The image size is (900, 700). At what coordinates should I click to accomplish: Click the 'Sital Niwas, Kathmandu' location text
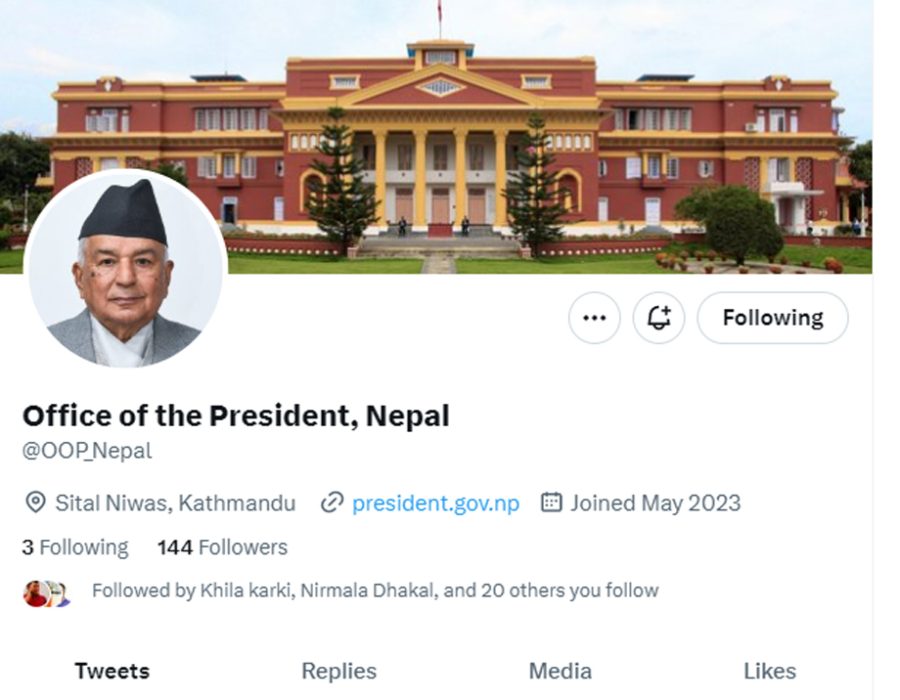(x=175, y=502)
